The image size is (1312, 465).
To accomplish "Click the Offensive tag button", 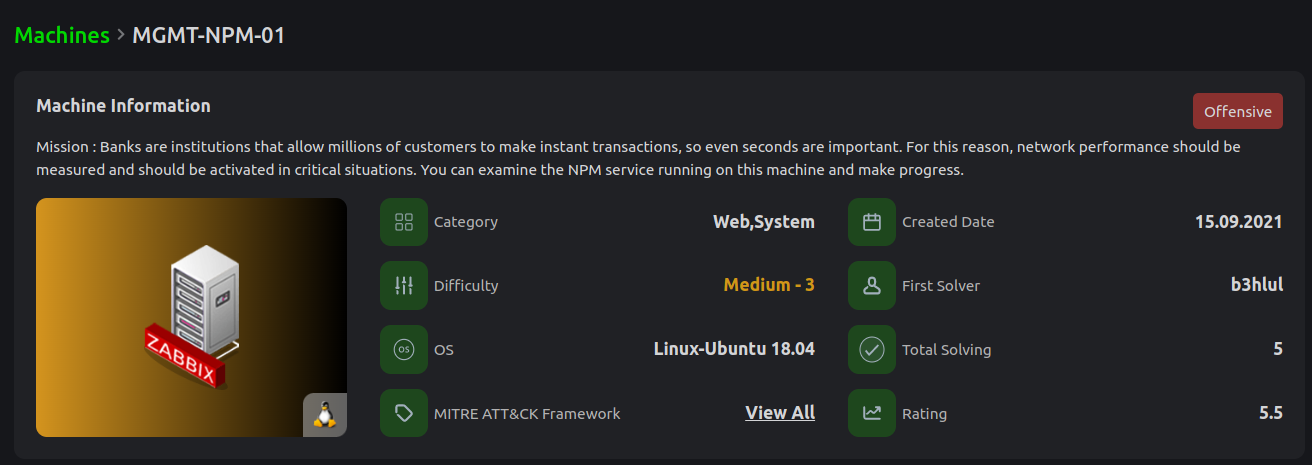I will coord(1237,111).
